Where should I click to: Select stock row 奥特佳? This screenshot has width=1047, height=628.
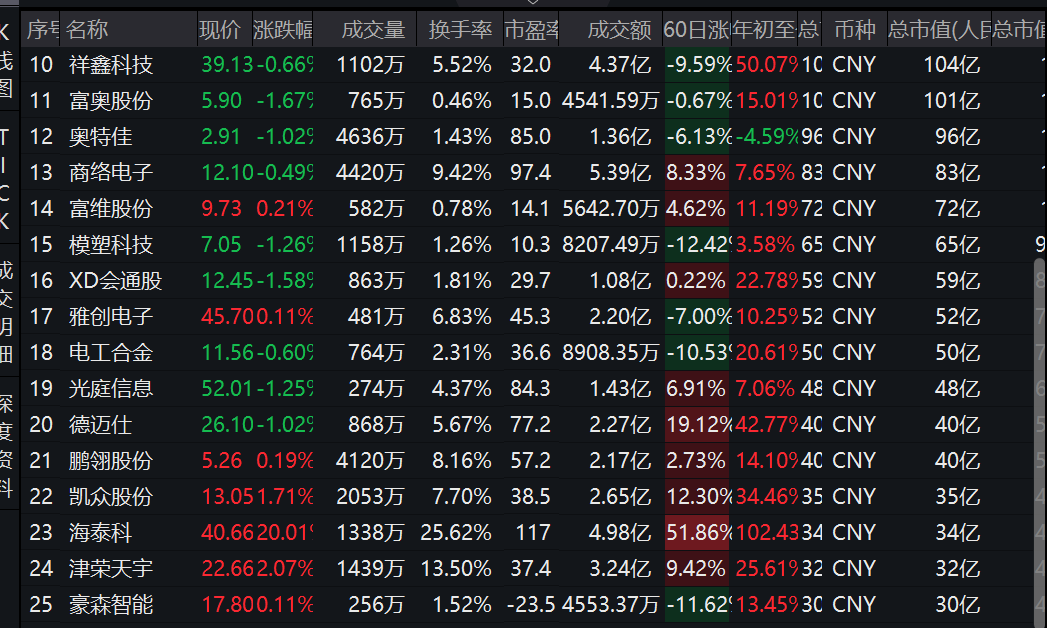click(534, 137)
